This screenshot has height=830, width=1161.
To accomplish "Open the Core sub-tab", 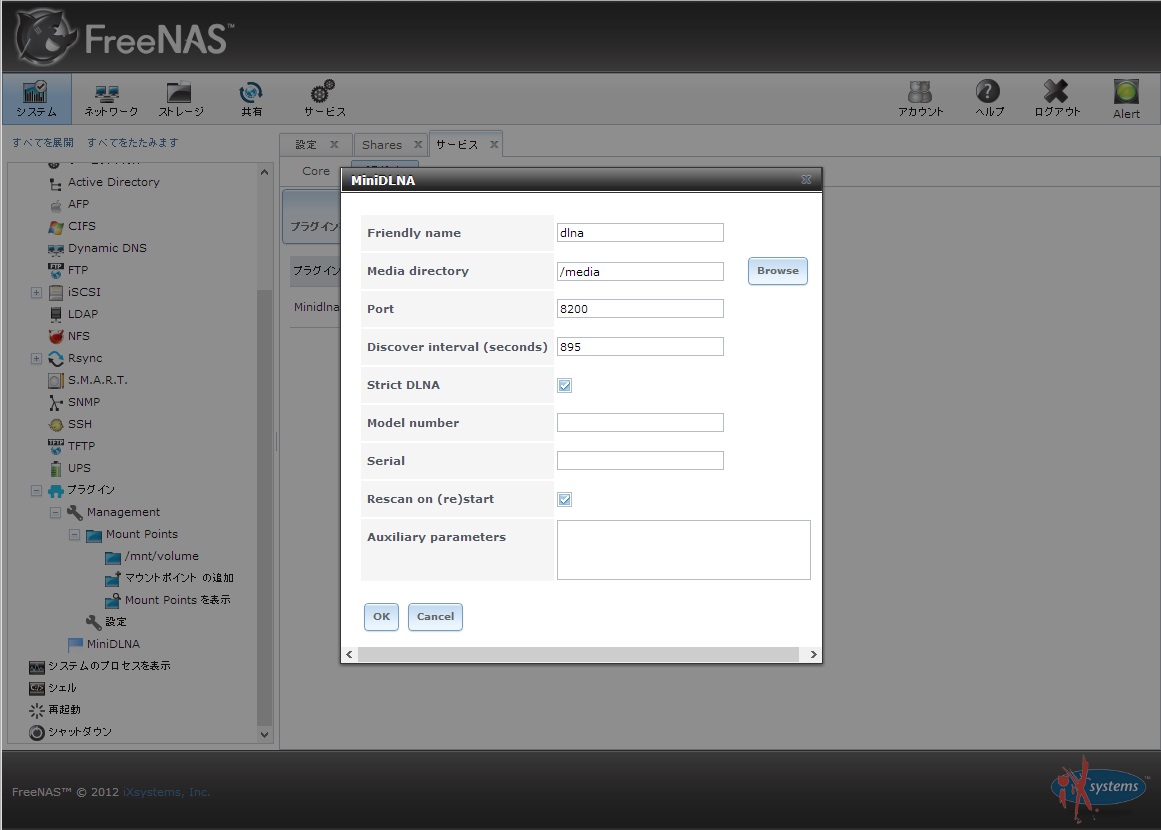I will click(316, 171).
